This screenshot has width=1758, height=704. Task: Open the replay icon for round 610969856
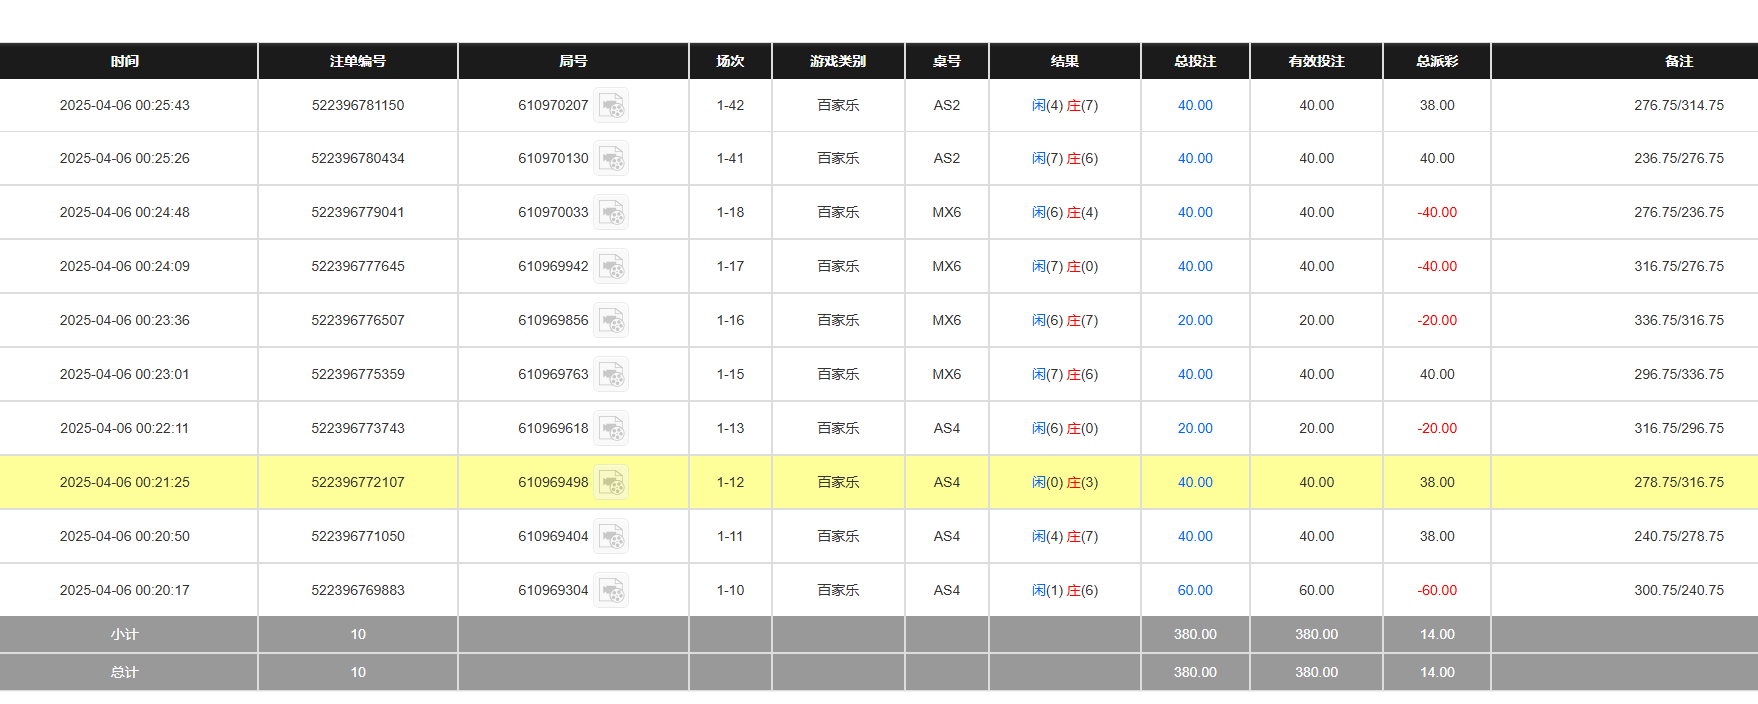point(611,321)
